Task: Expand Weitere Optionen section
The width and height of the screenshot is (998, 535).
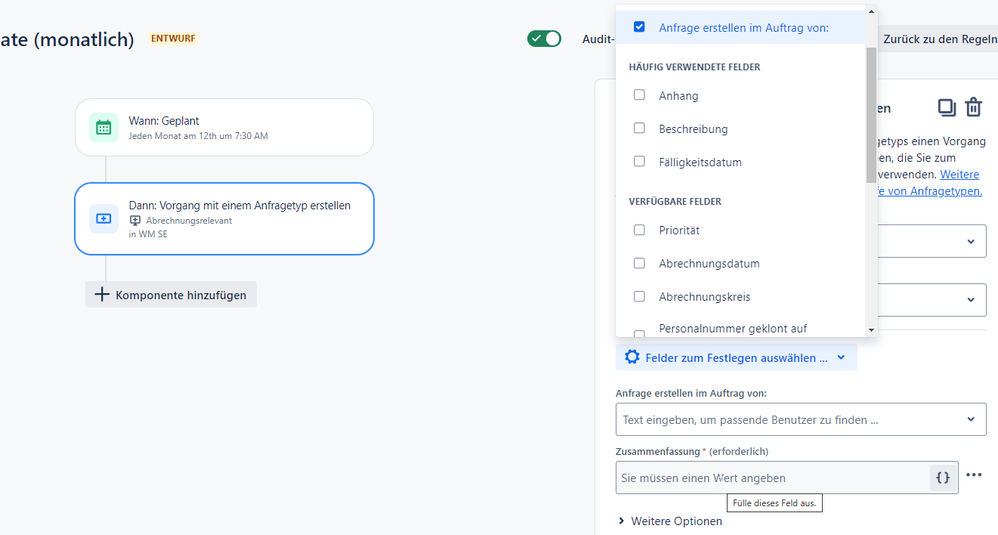Action: point(670,521)
